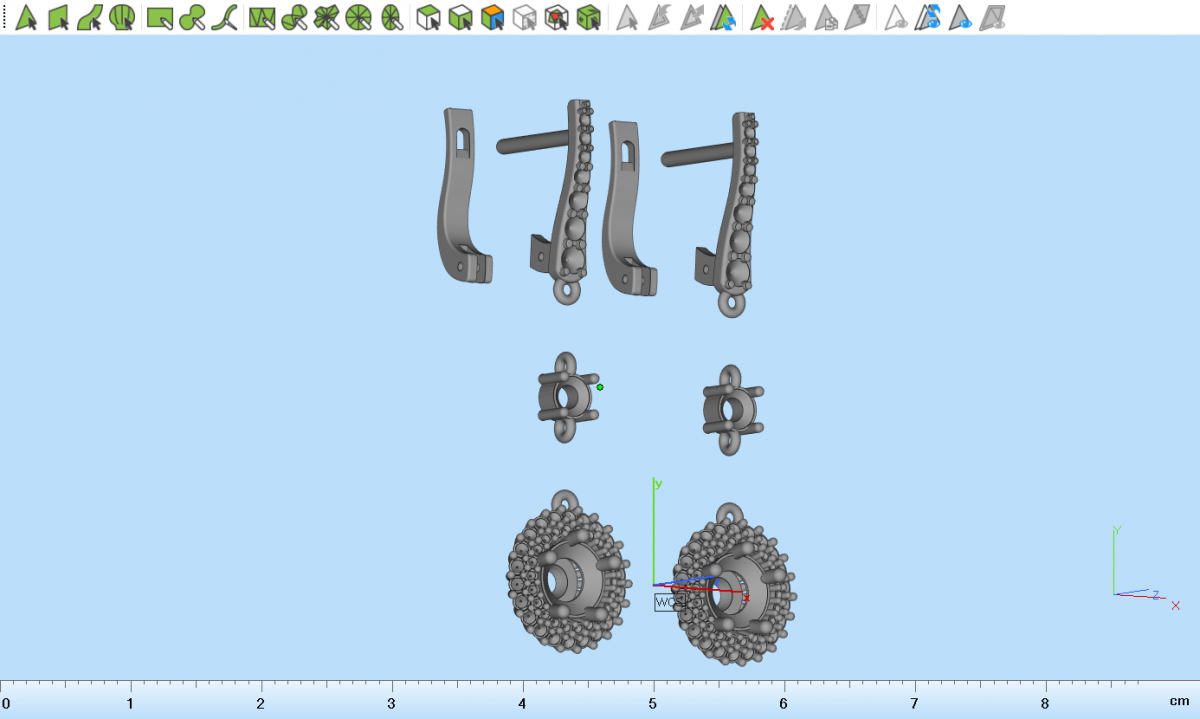The height and width of the screenshot is (719, 1200).
Task: Select the right round beaded pendant model
Action: coord(736,585)
